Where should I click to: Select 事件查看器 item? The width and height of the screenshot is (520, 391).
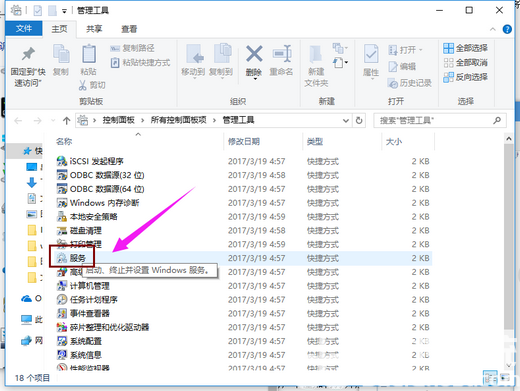click(83, 314)
